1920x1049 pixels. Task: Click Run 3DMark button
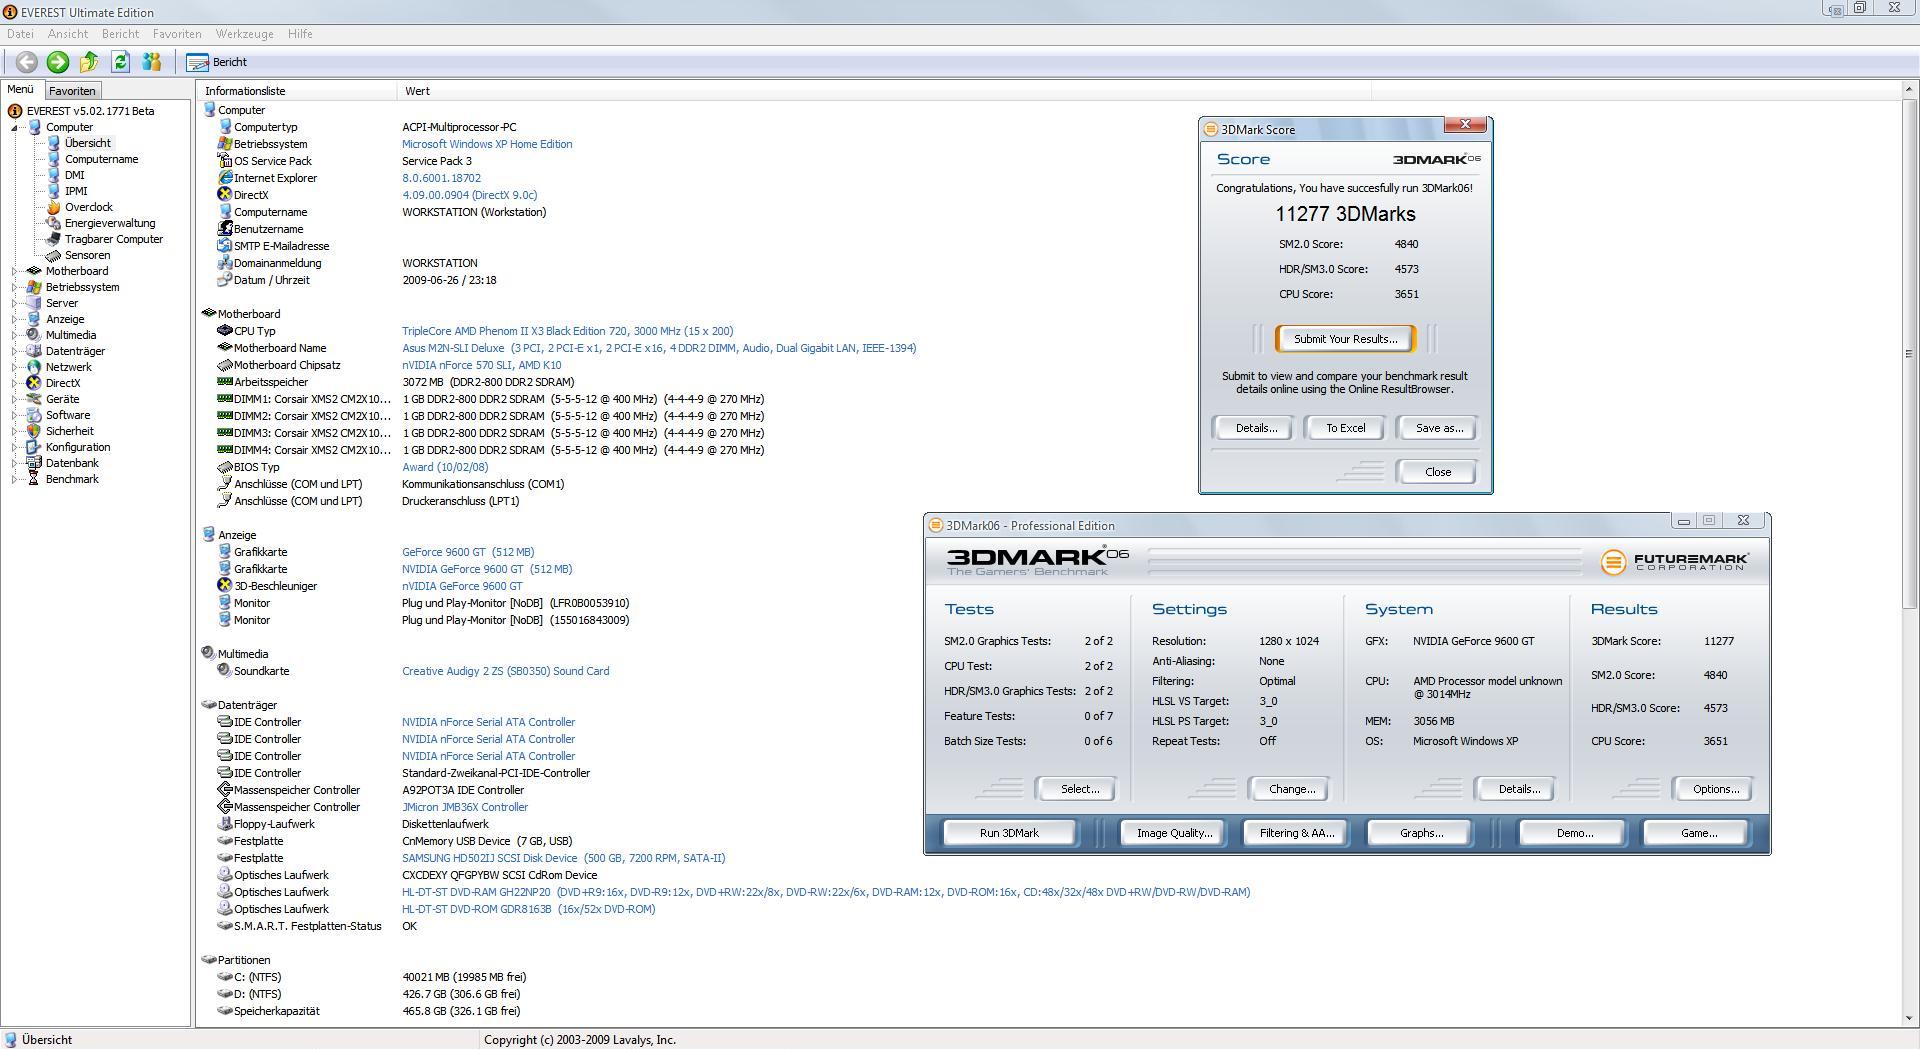click(1009, 833)
